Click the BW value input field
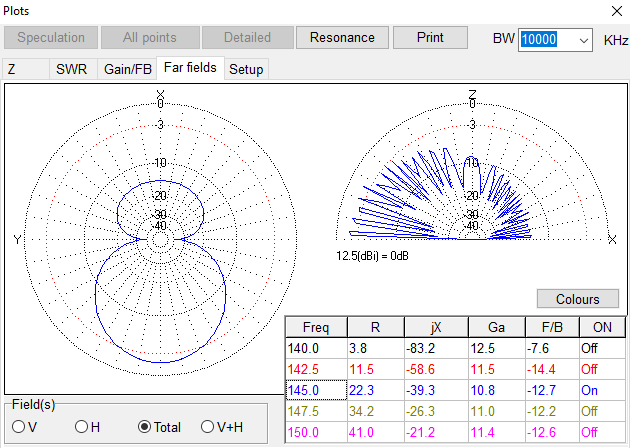Screen dimensions: 630x448 [546, 39]
